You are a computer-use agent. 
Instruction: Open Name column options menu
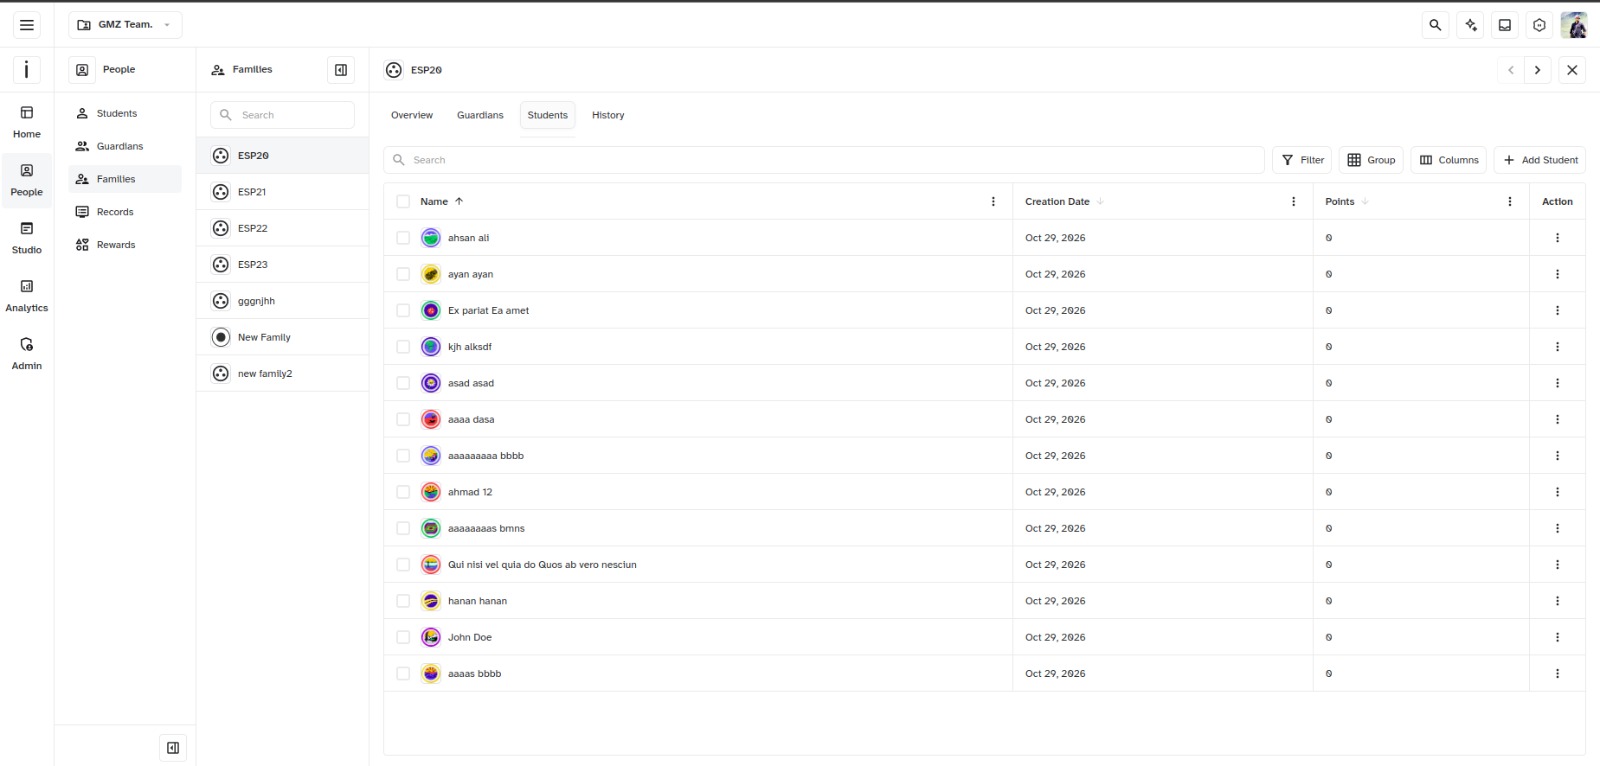[993, 201]
